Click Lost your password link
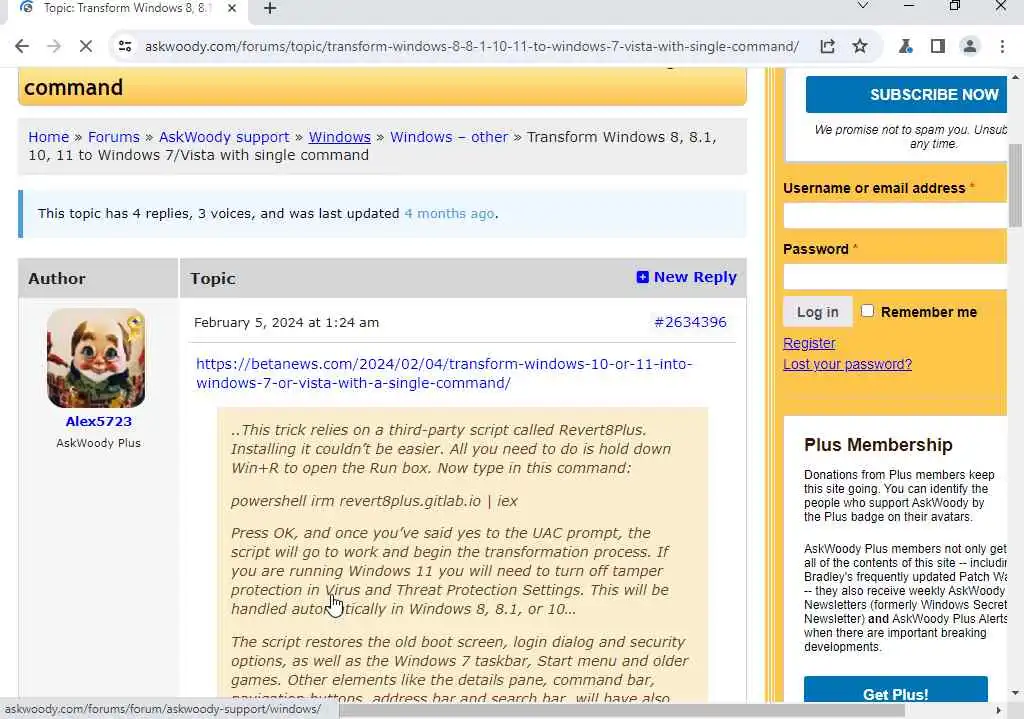Image resolution: width=1024 pixels, height=719 pixels. click(847, 364)
